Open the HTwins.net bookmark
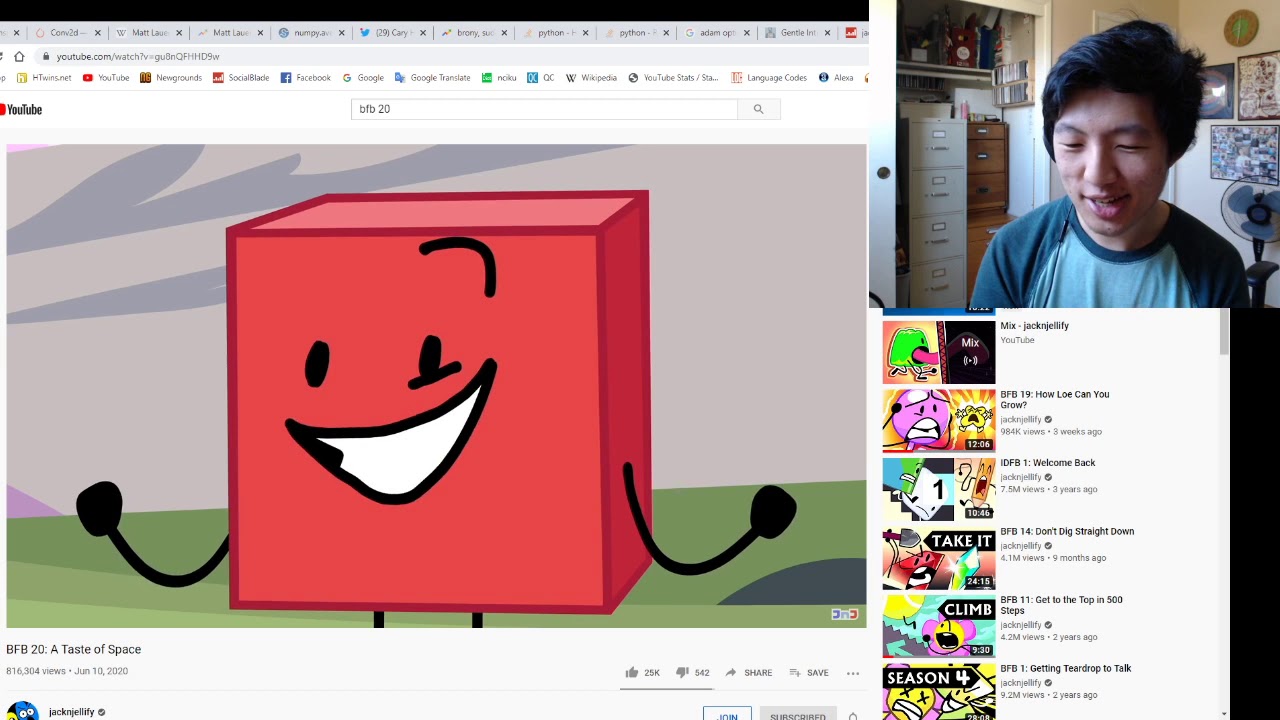 pos(44,77)
